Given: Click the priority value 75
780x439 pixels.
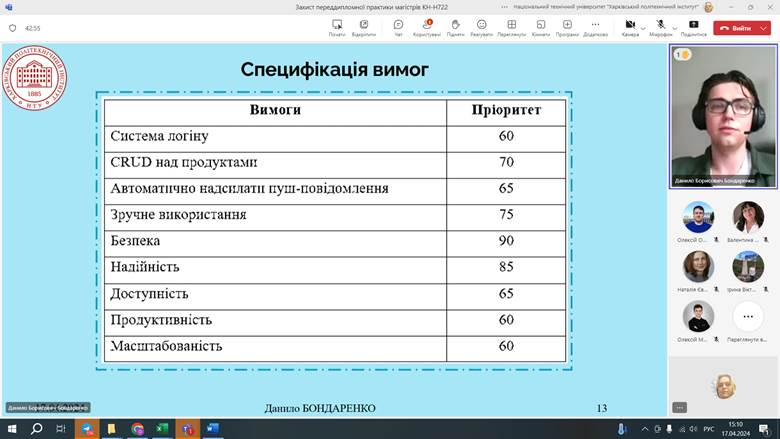Looking at the screenshot, I should 506,214.
